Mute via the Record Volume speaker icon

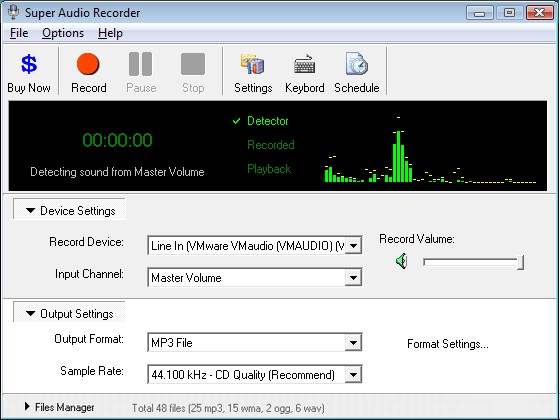[401, 261]
